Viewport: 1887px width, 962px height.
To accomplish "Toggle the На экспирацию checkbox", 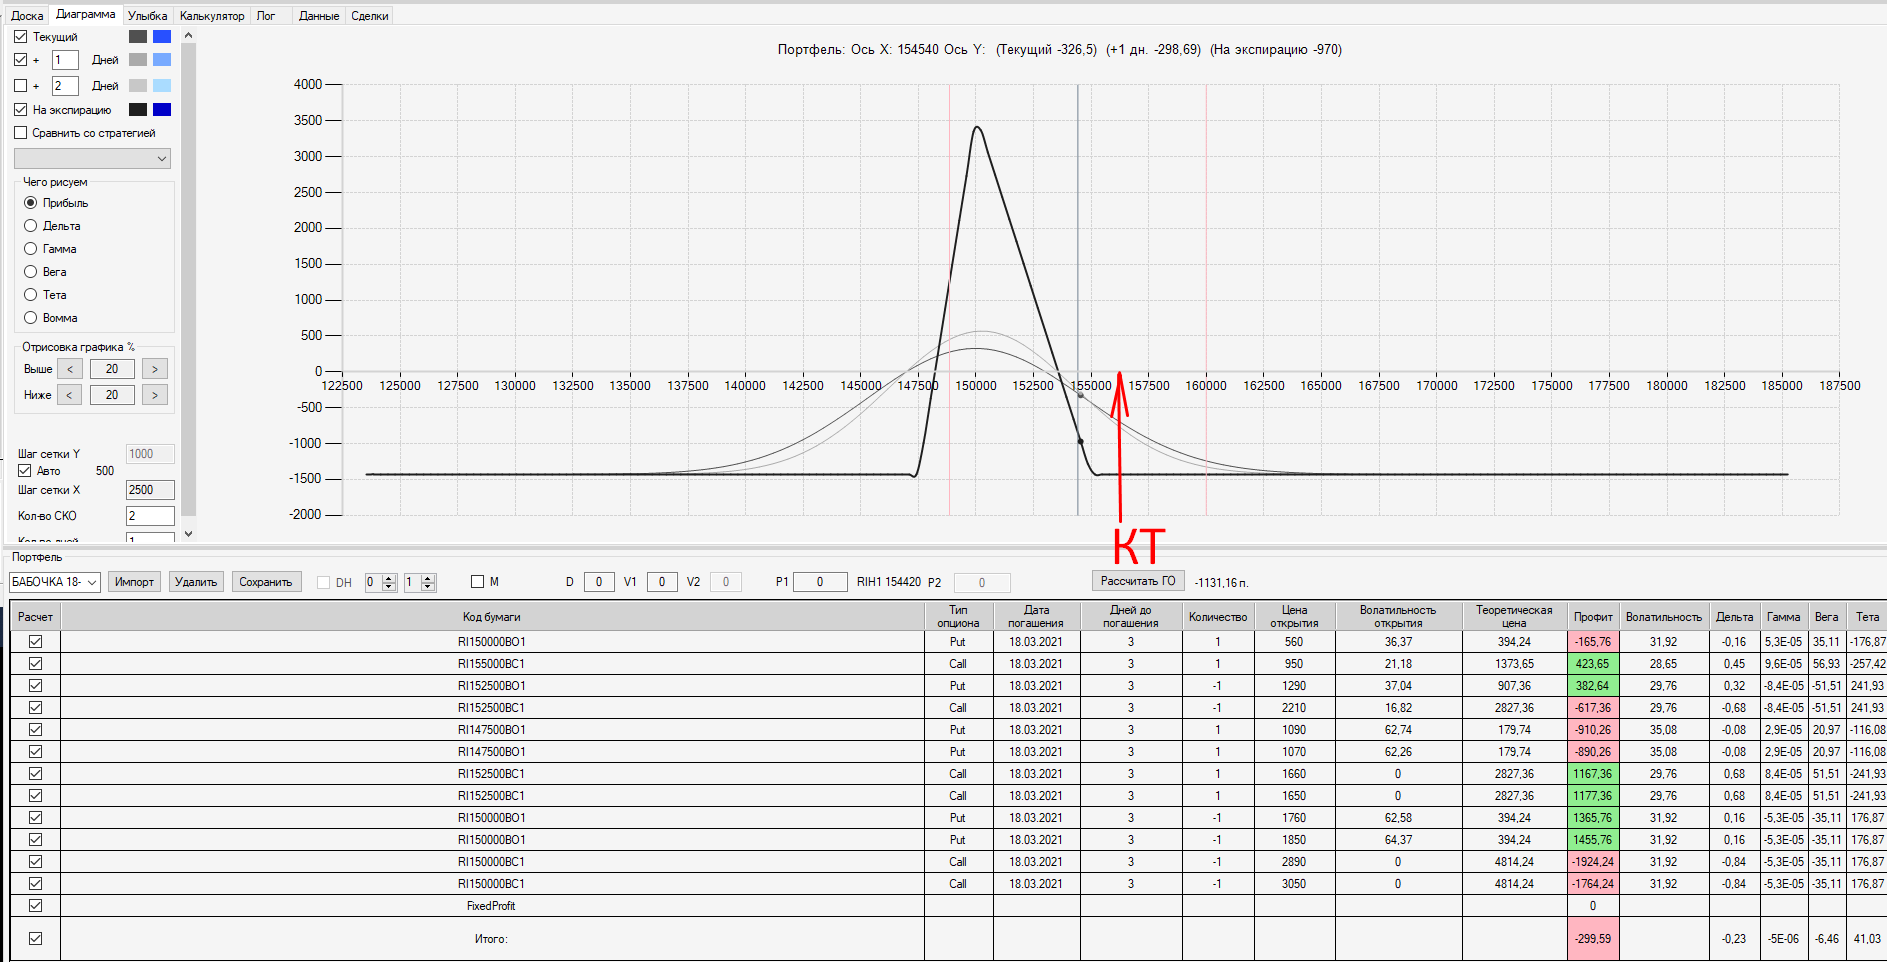I will point(21,110).
